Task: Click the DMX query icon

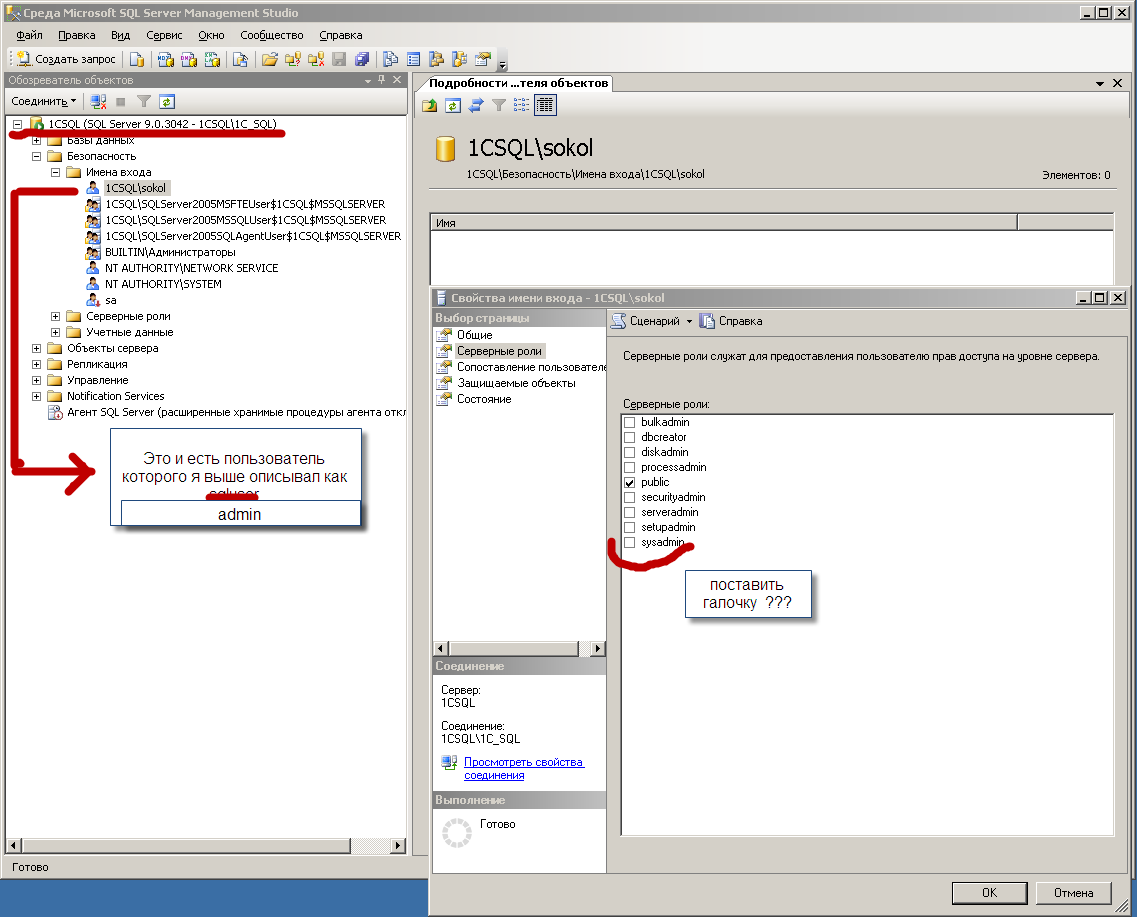Action: [189, 59]
